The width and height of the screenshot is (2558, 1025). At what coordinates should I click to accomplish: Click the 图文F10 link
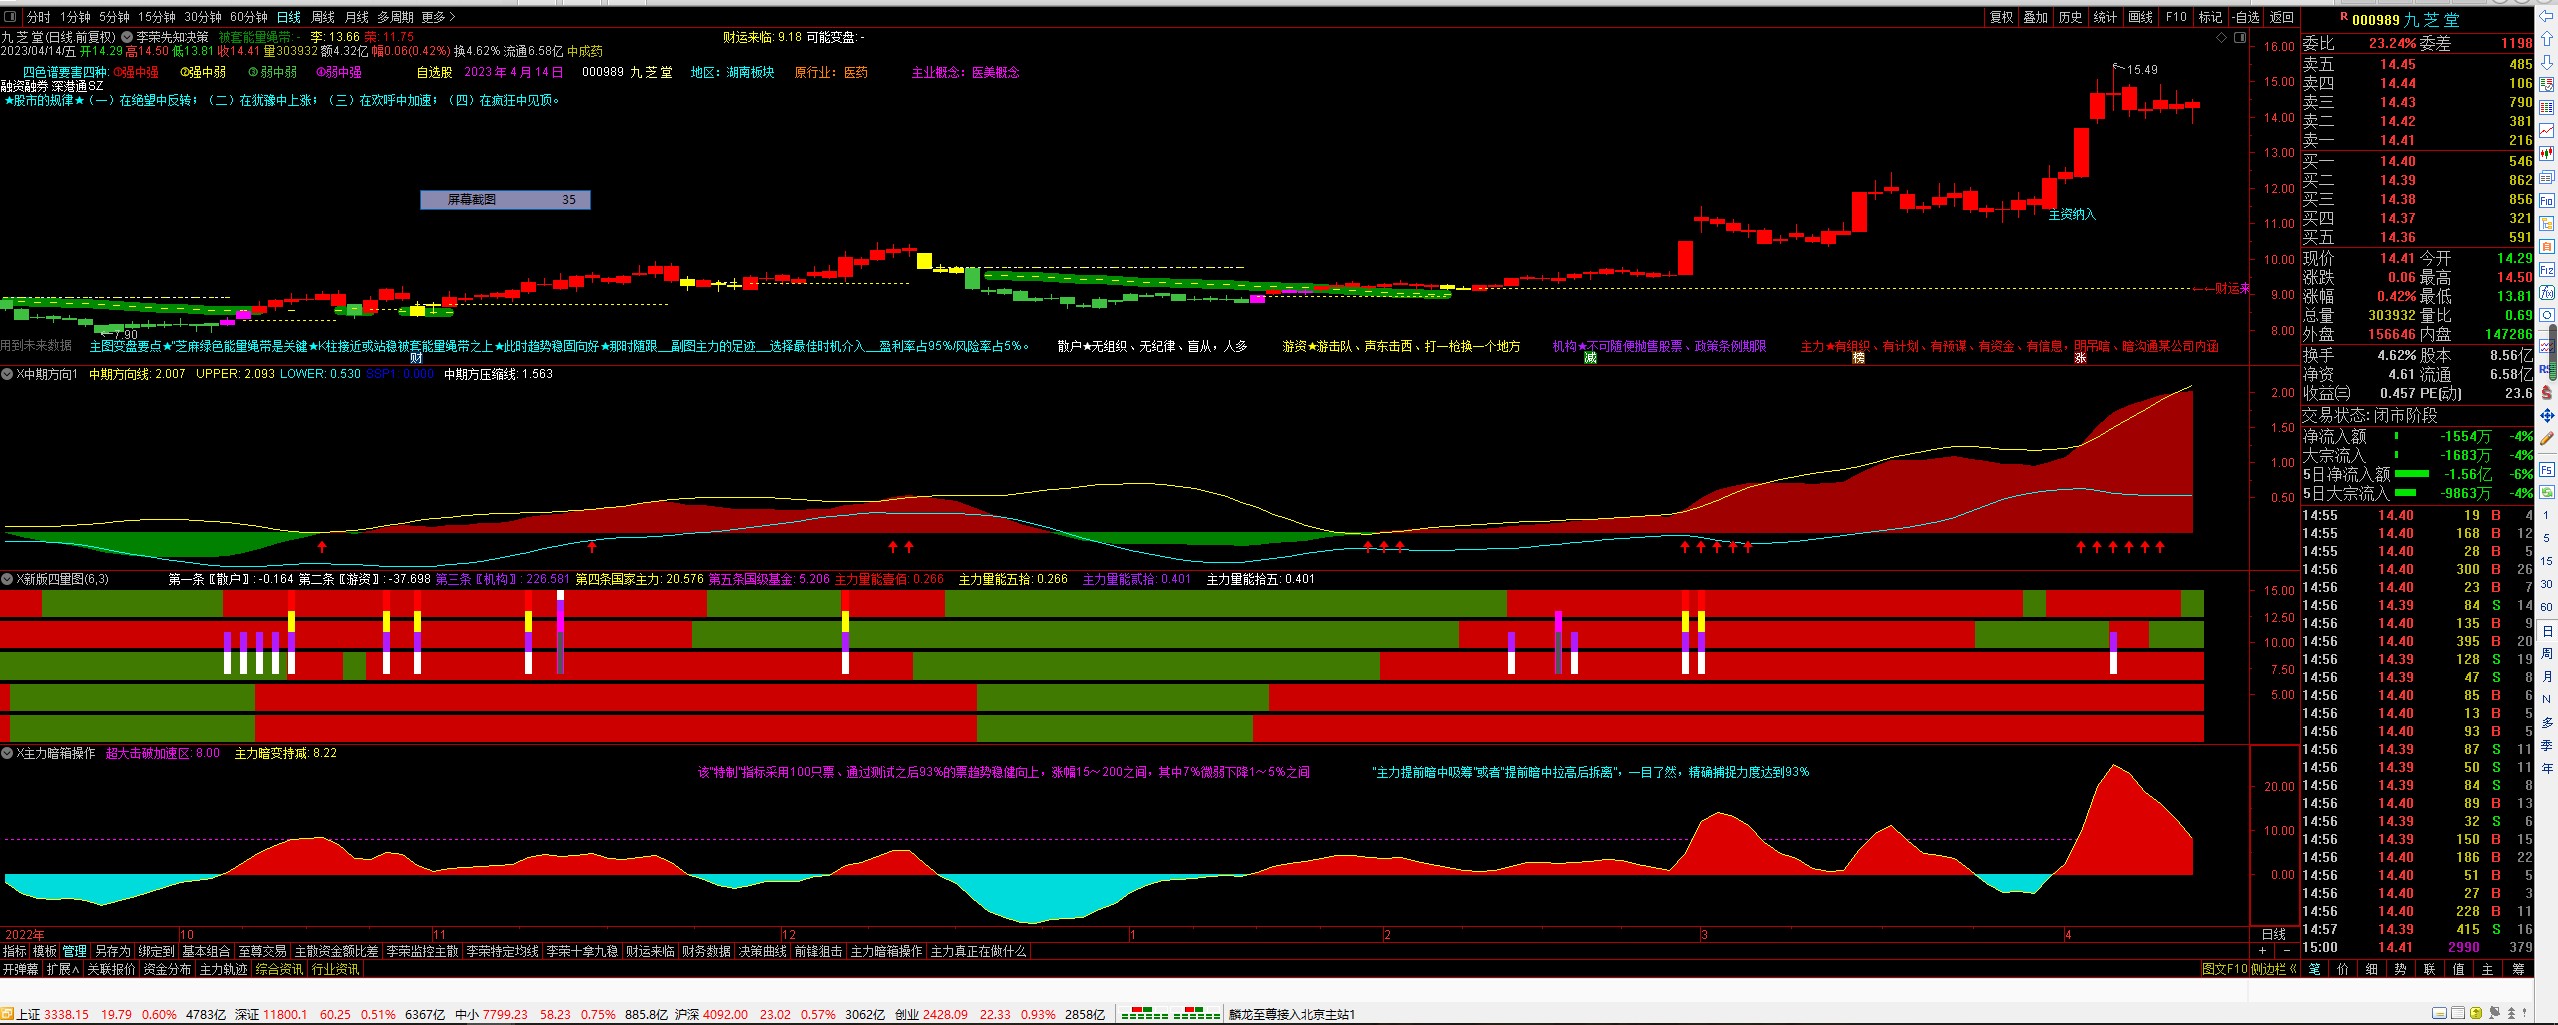coord(2224,969)
